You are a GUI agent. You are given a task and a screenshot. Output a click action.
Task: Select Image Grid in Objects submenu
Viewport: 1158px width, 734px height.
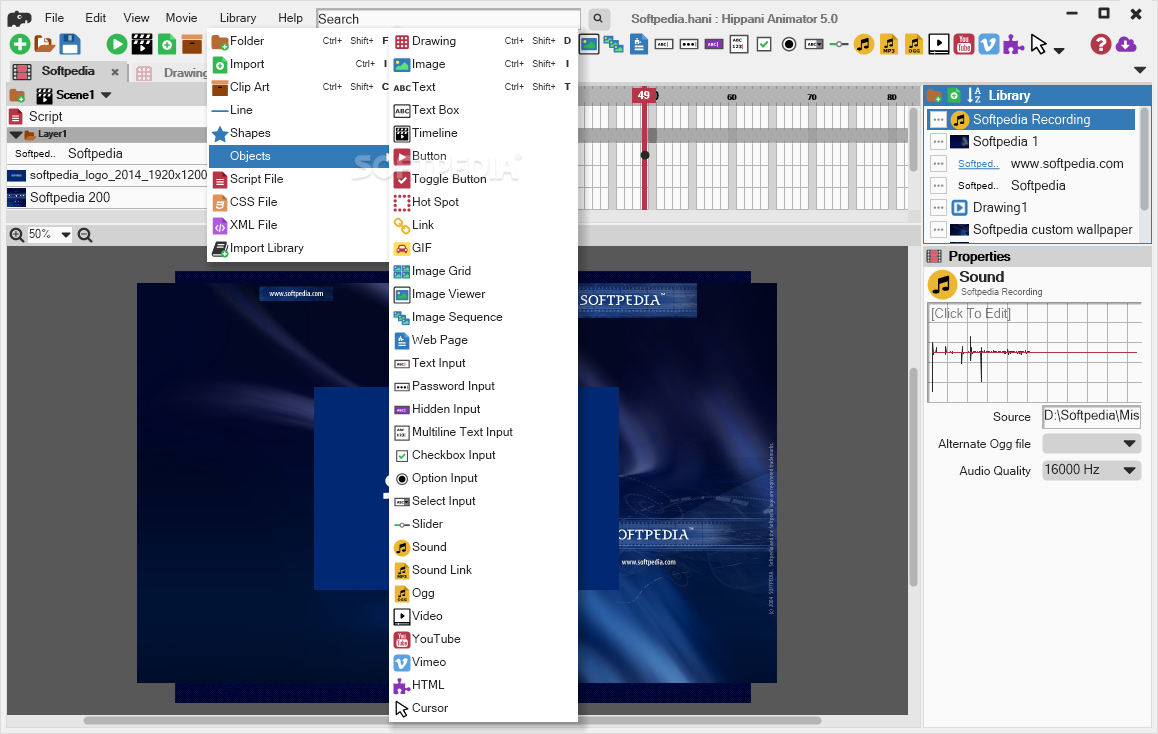pyautogui.click(x=483, y=271)
